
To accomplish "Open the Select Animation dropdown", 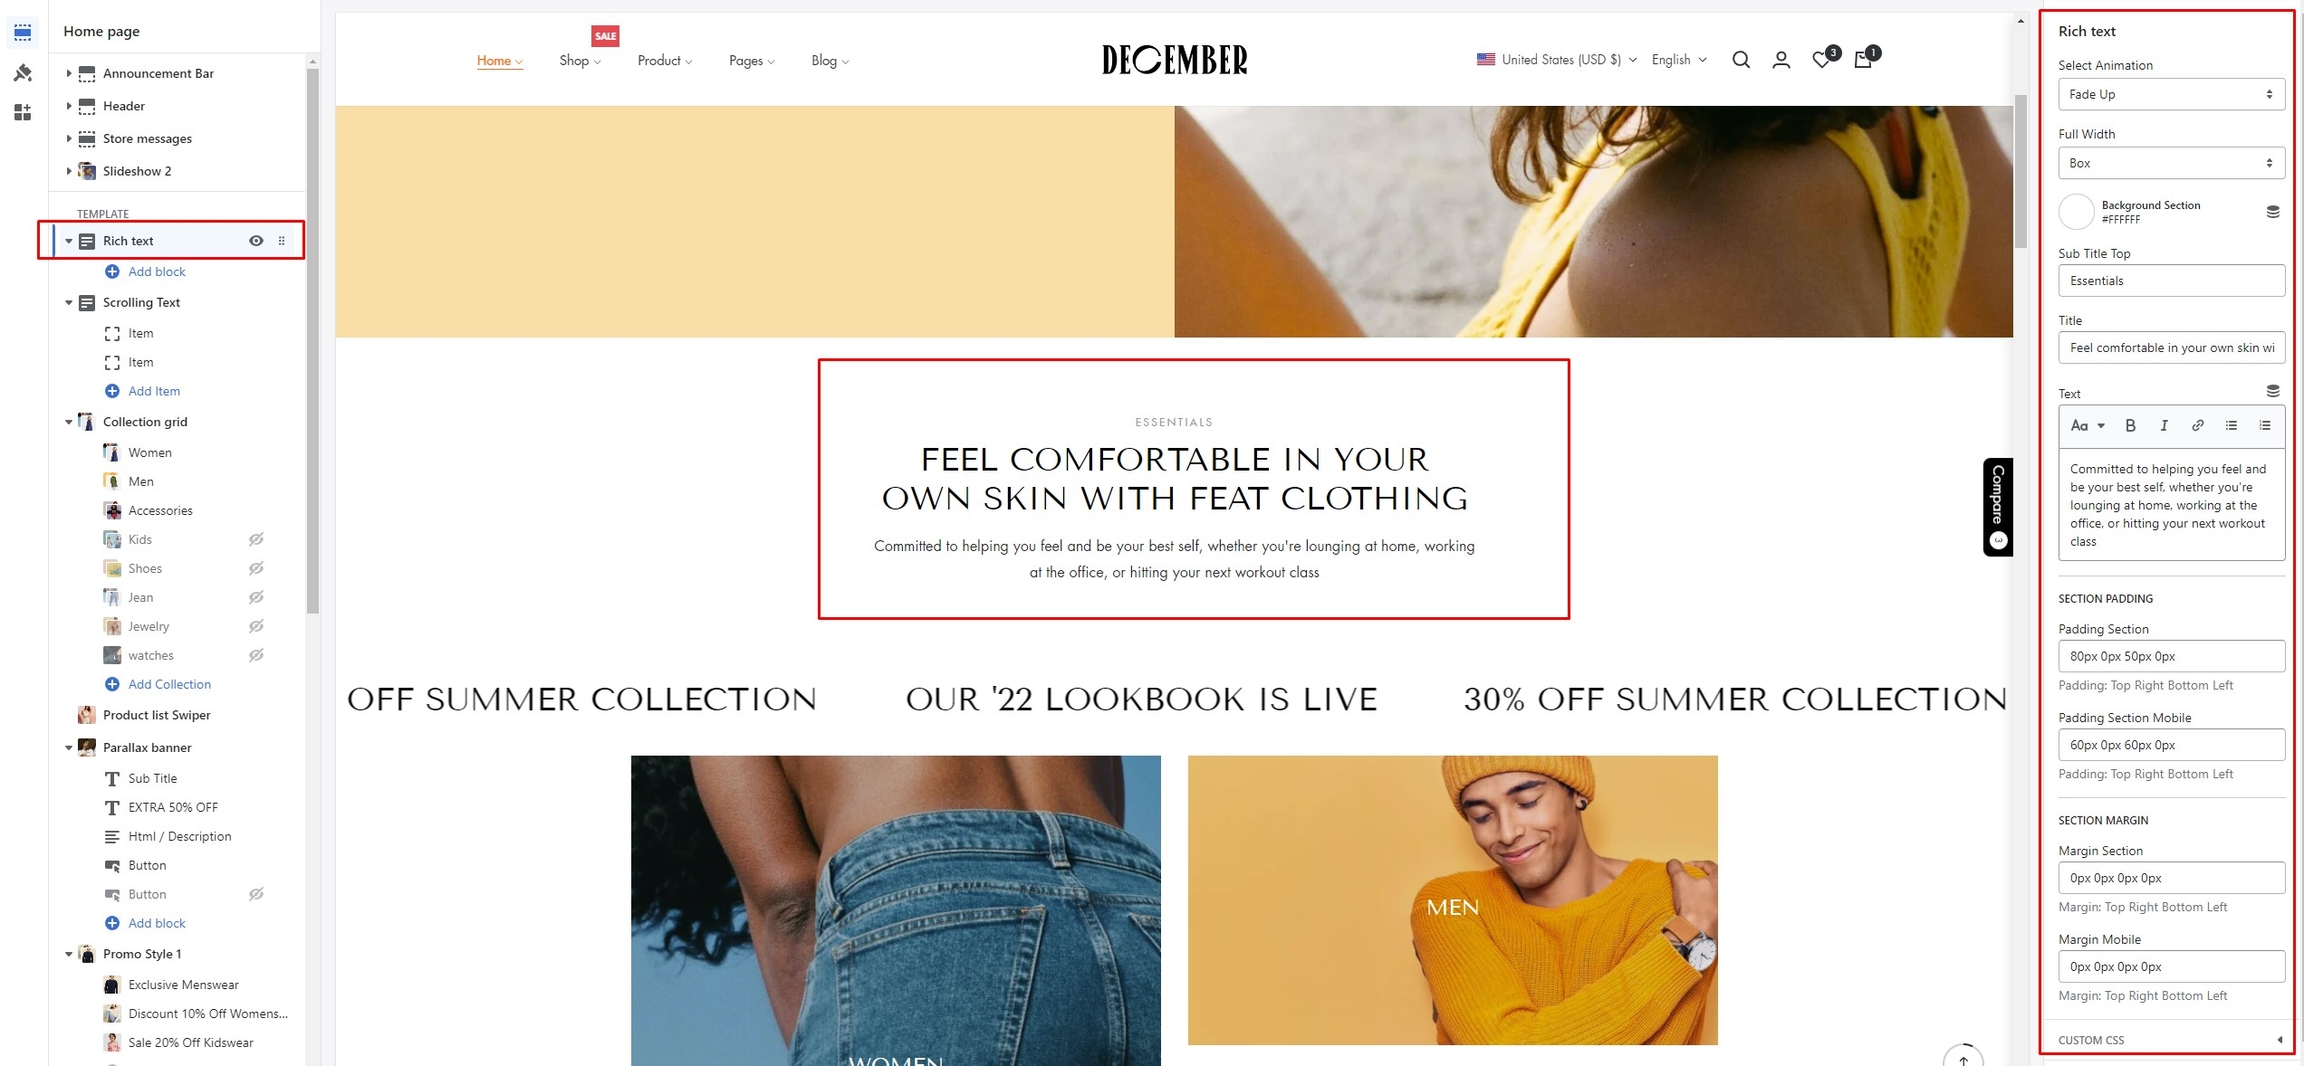I will click(2171, 94).
